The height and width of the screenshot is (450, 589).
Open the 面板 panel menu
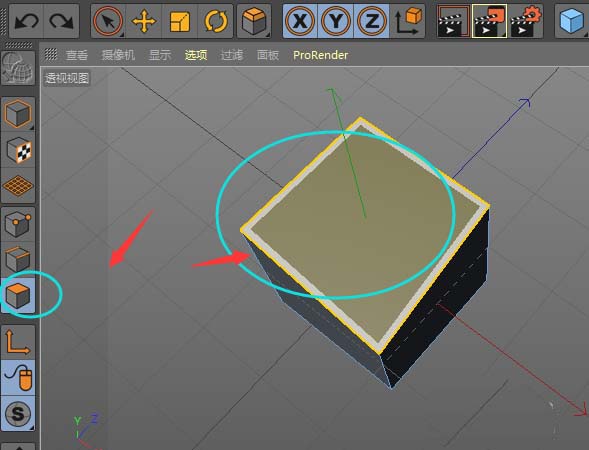tap(268, 55)
